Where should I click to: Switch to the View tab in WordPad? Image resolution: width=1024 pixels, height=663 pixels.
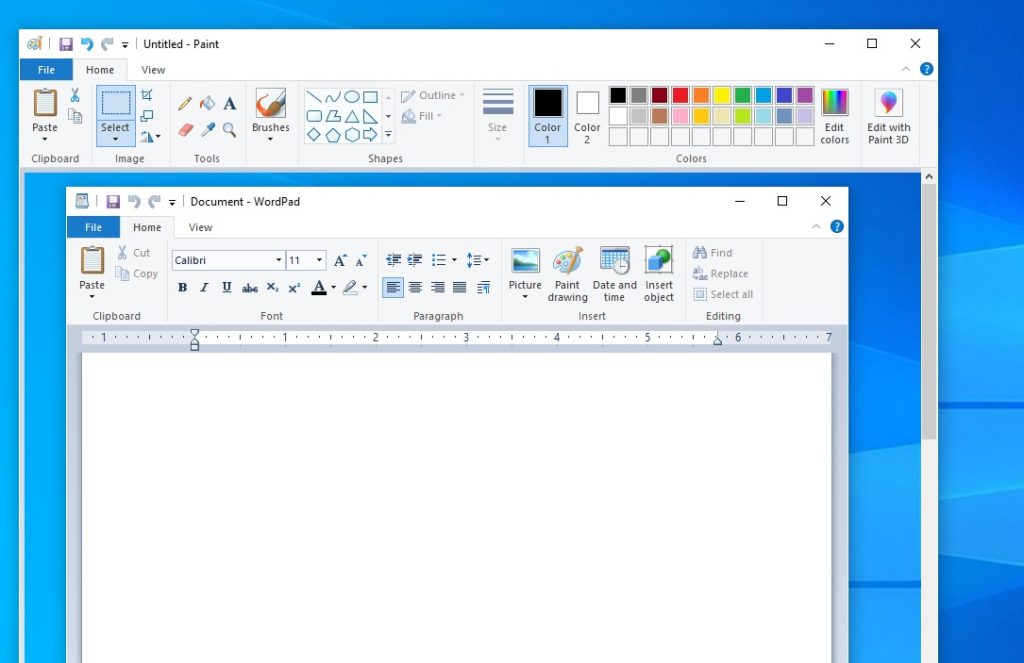point(200,227)
